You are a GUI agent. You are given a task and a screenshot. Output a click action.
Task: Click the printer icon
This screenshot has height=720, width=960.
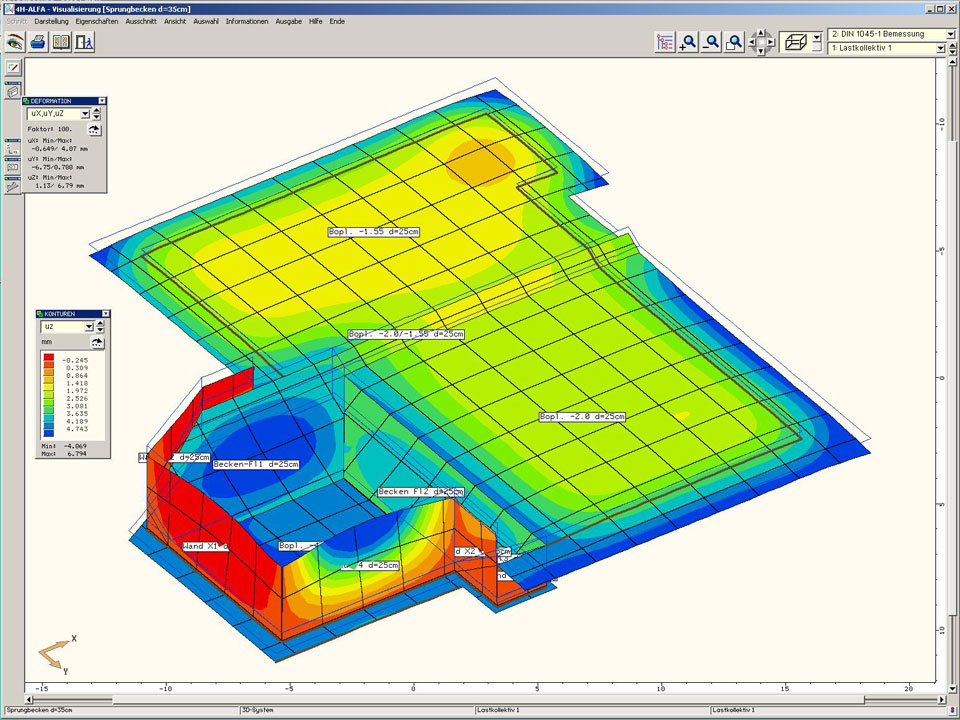(38, 42)
